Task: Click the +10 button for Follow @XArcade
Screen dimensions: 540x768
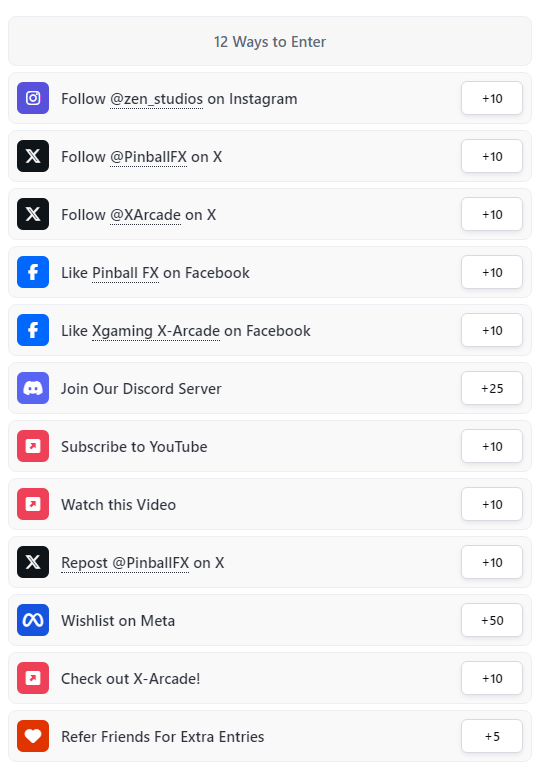Action: click(492, 214)
